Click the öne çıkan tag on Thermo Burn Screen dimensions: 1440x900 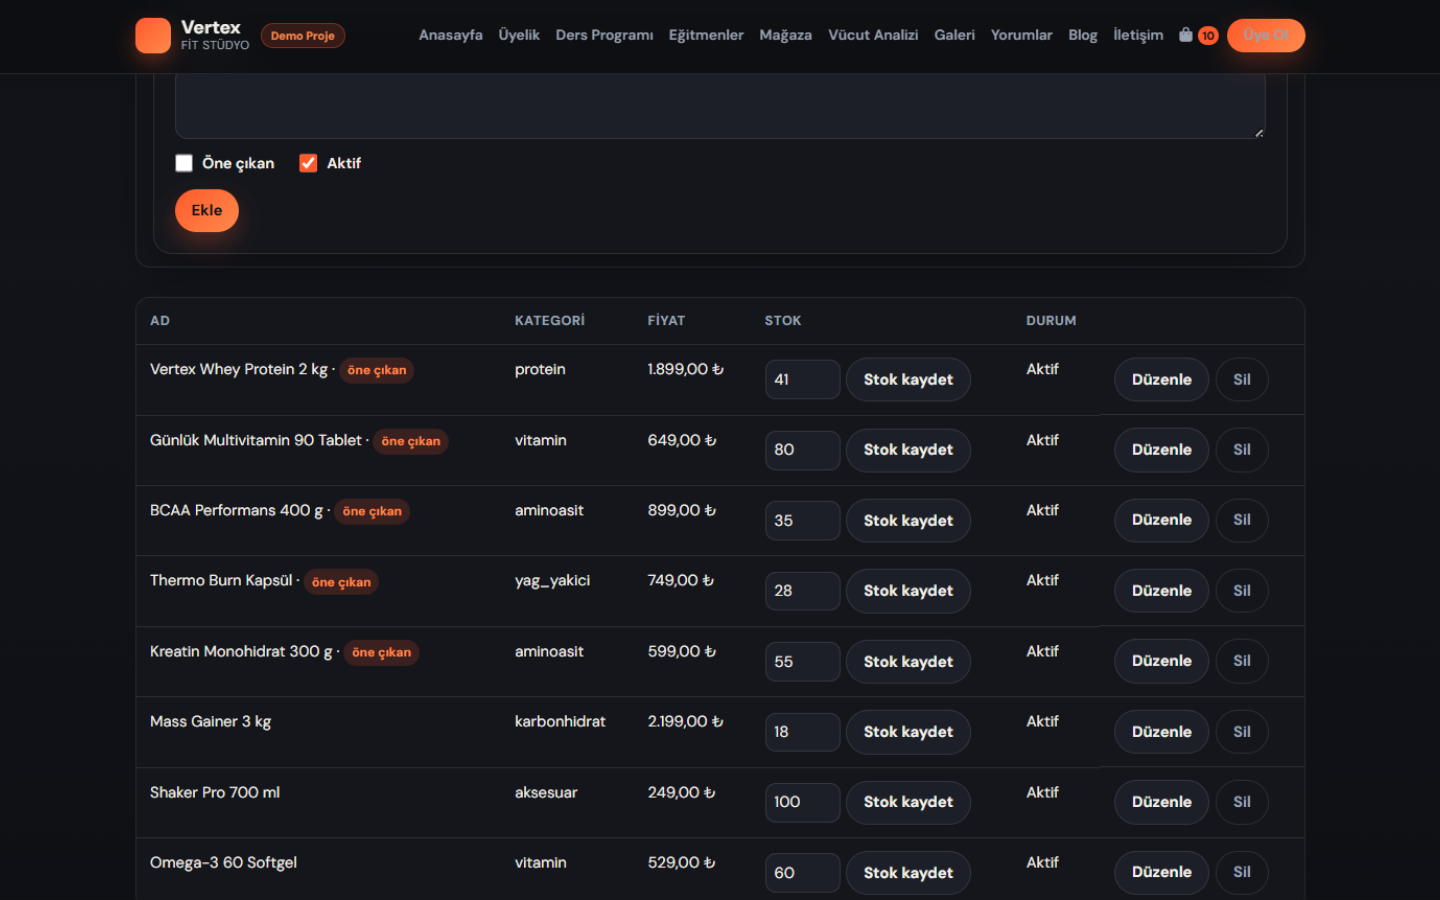pyautogui.click(x=341, y=582)
